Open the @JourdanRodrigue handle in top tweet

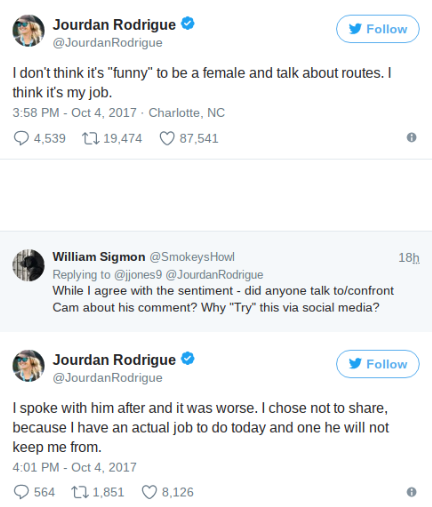point(108,43)
